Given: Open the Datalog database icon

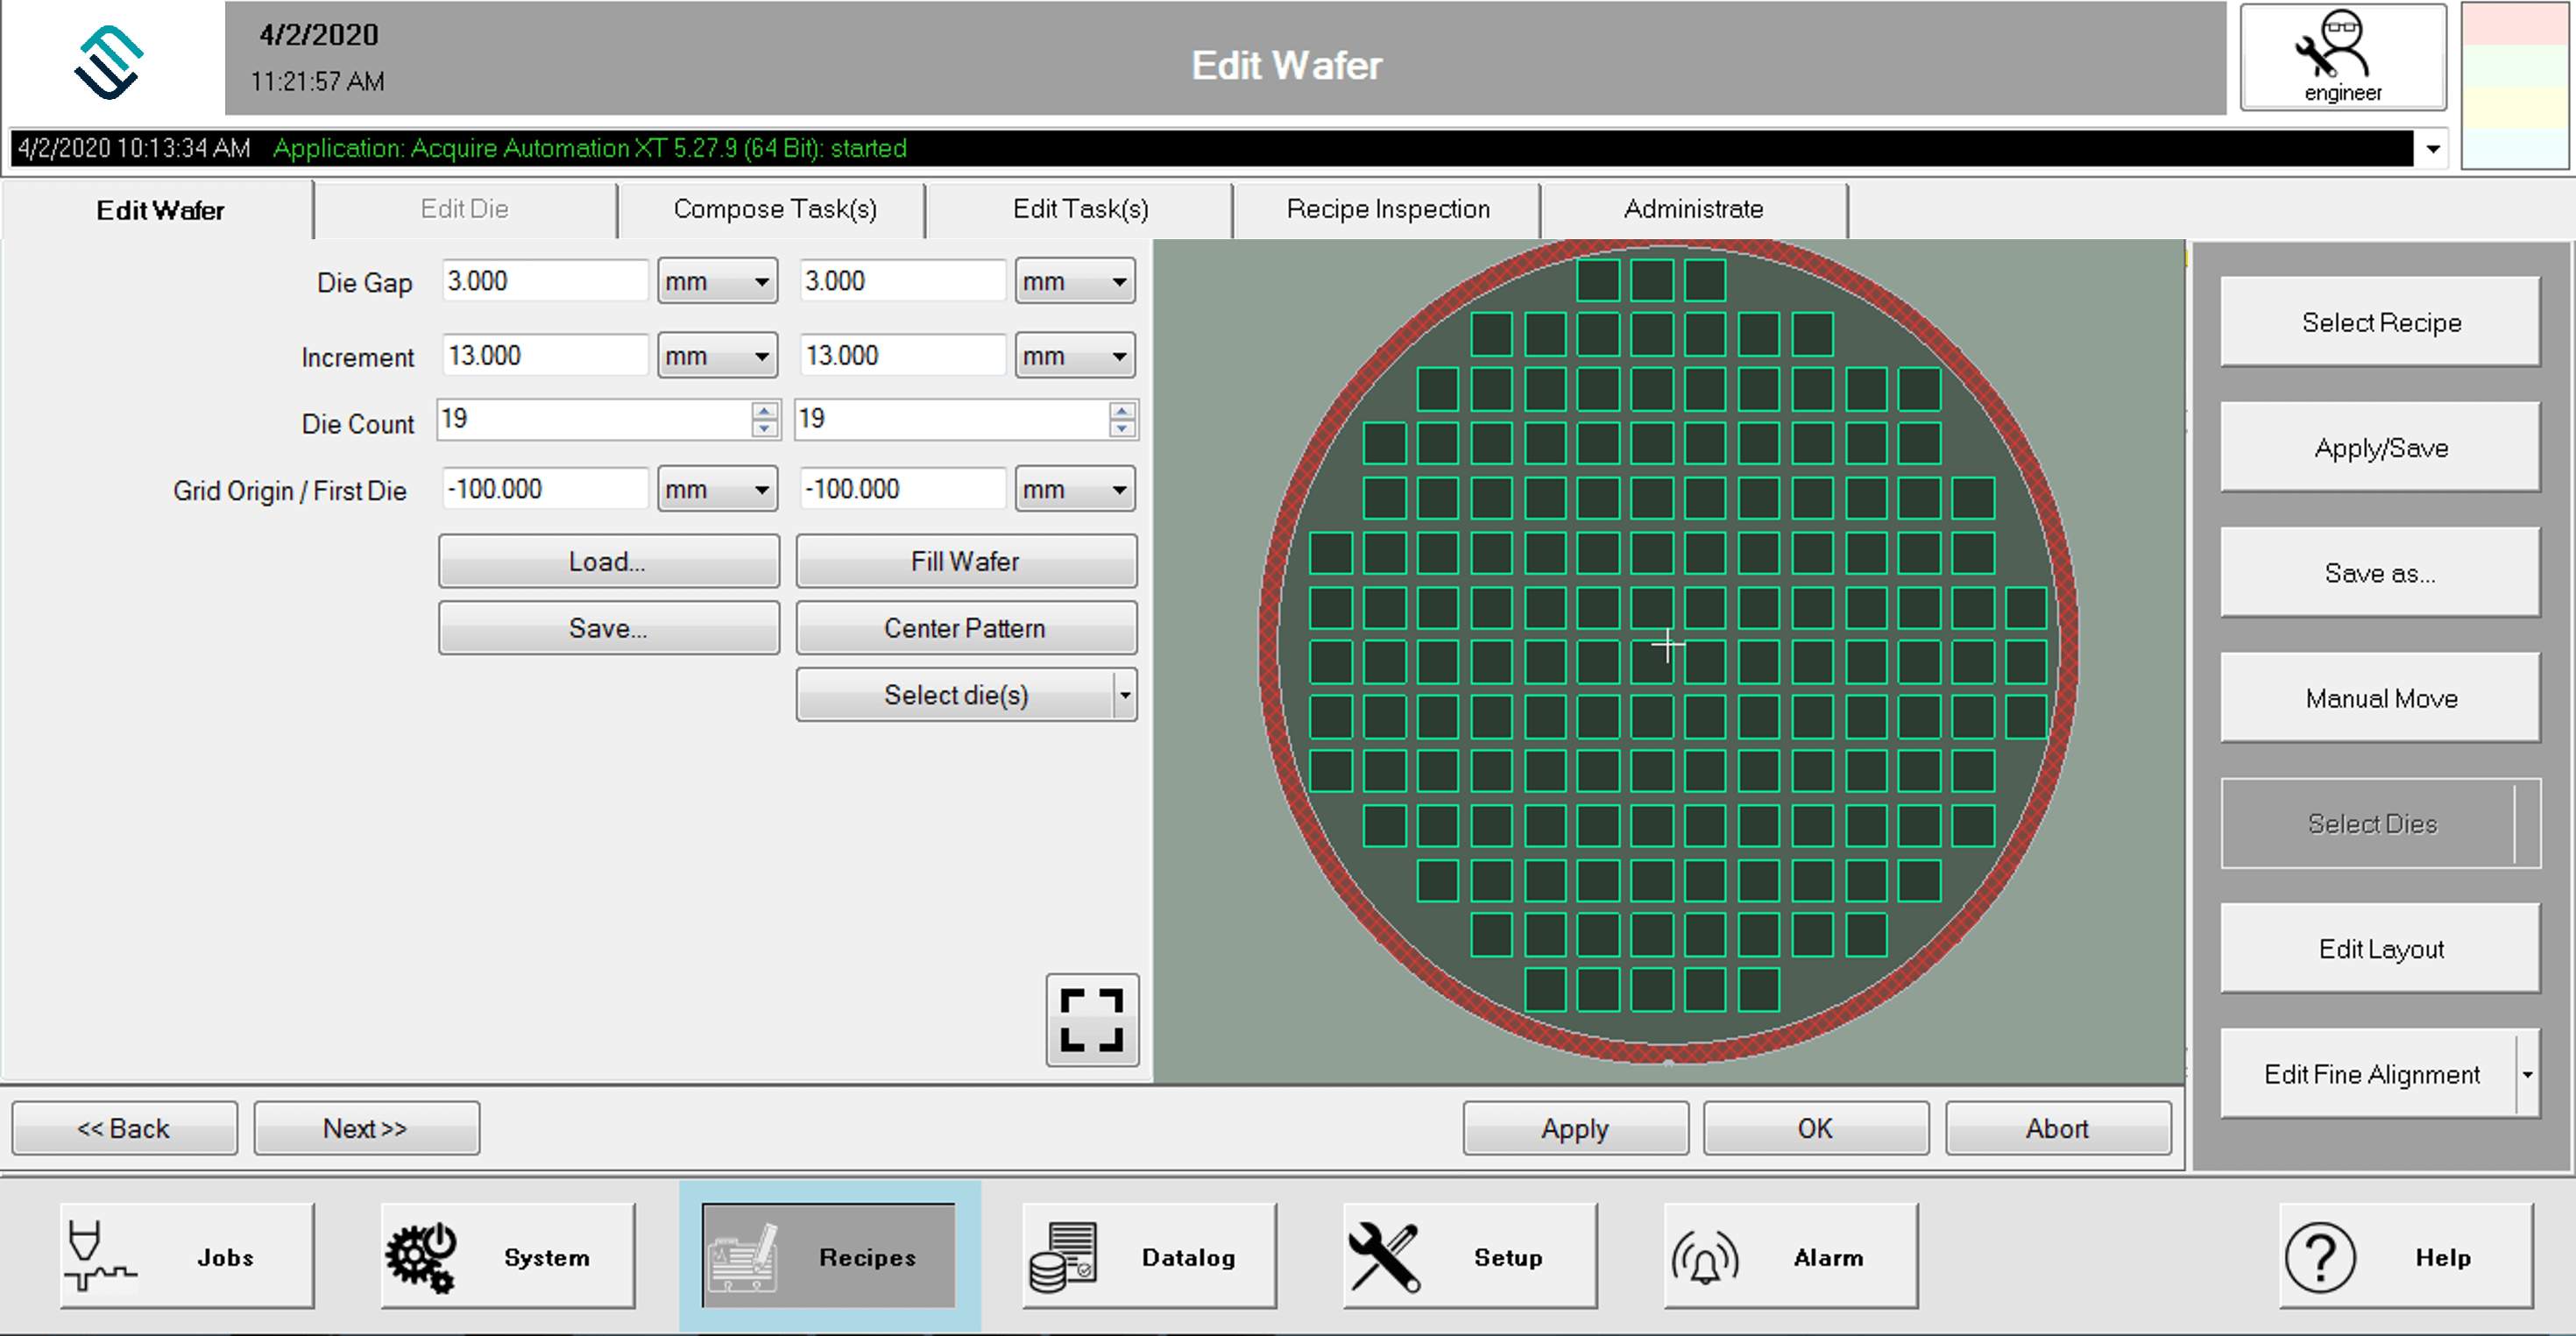Looking at the screenshot, I should 1063,1256.
